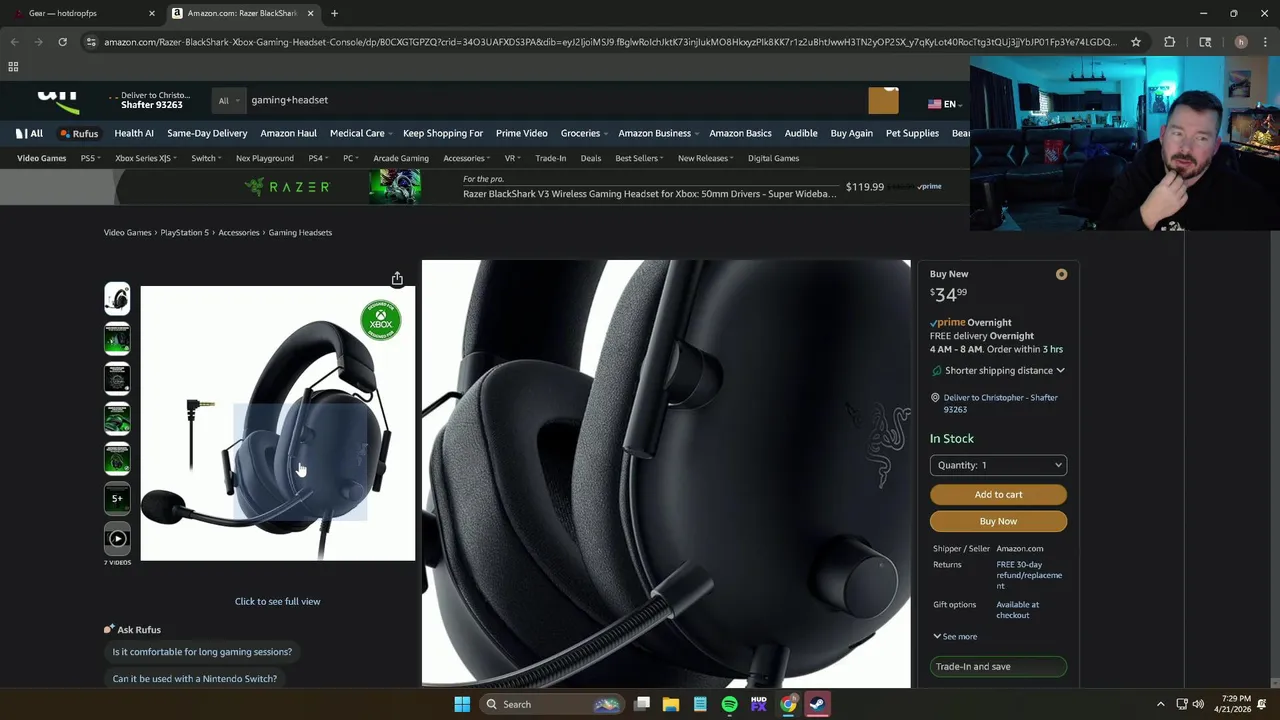Open the Quantity dropdown
Viewport: 1280px width, 720px height.
click(998, 465)
